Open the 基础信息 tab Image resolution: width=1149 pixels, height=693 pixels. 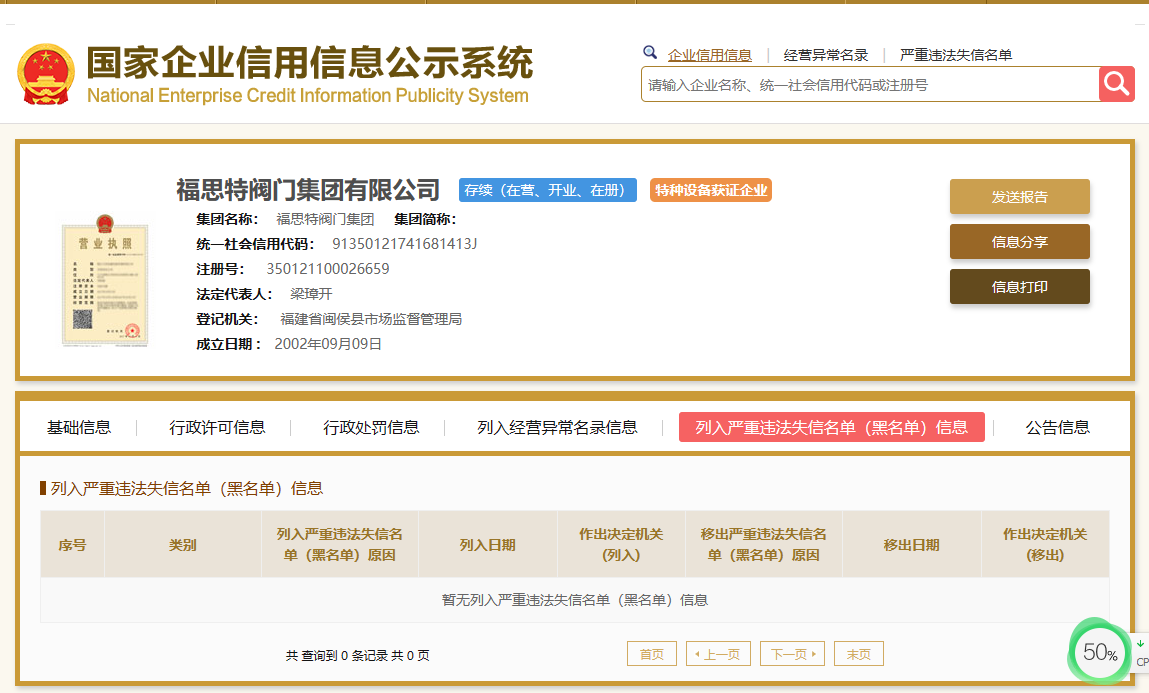[78, 427]
